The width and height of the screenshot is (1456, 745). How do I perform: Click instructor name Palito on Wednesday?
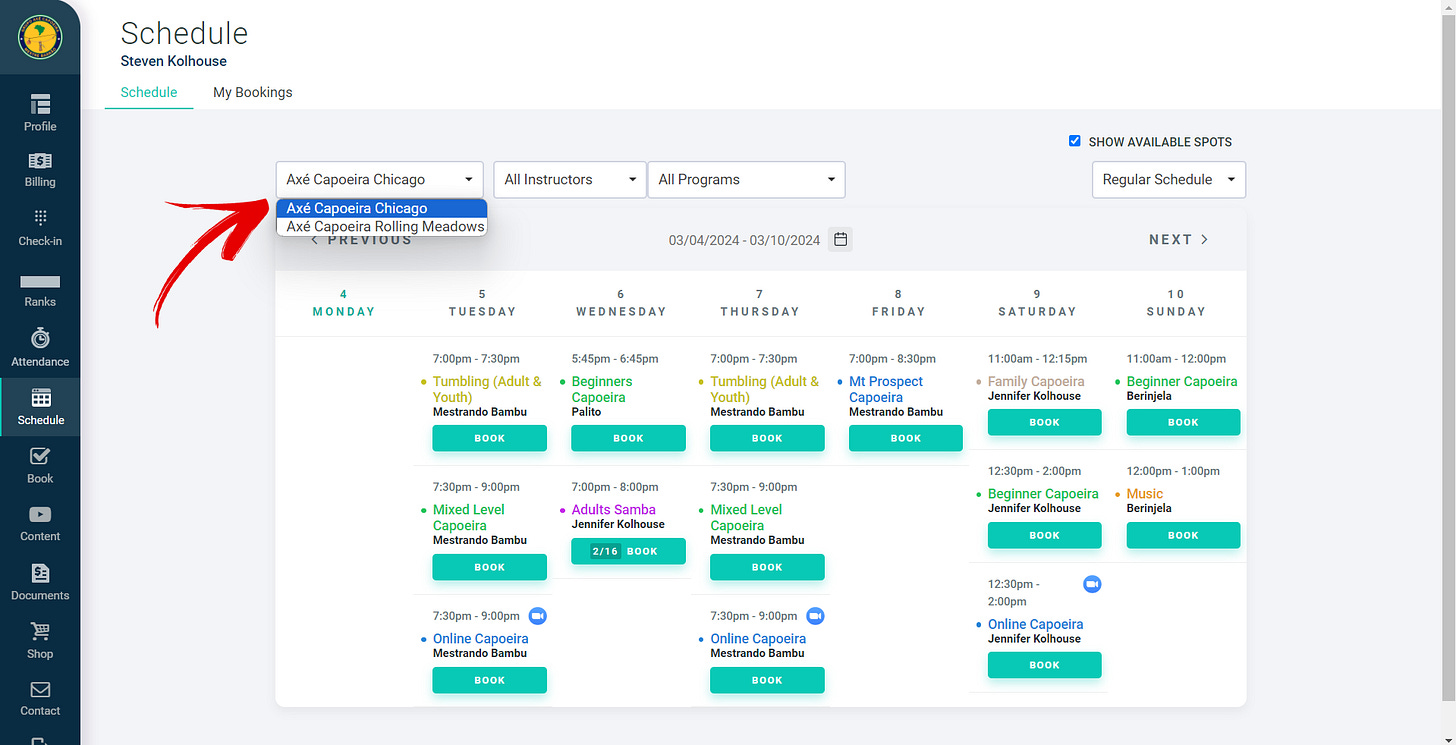[587, 412]
